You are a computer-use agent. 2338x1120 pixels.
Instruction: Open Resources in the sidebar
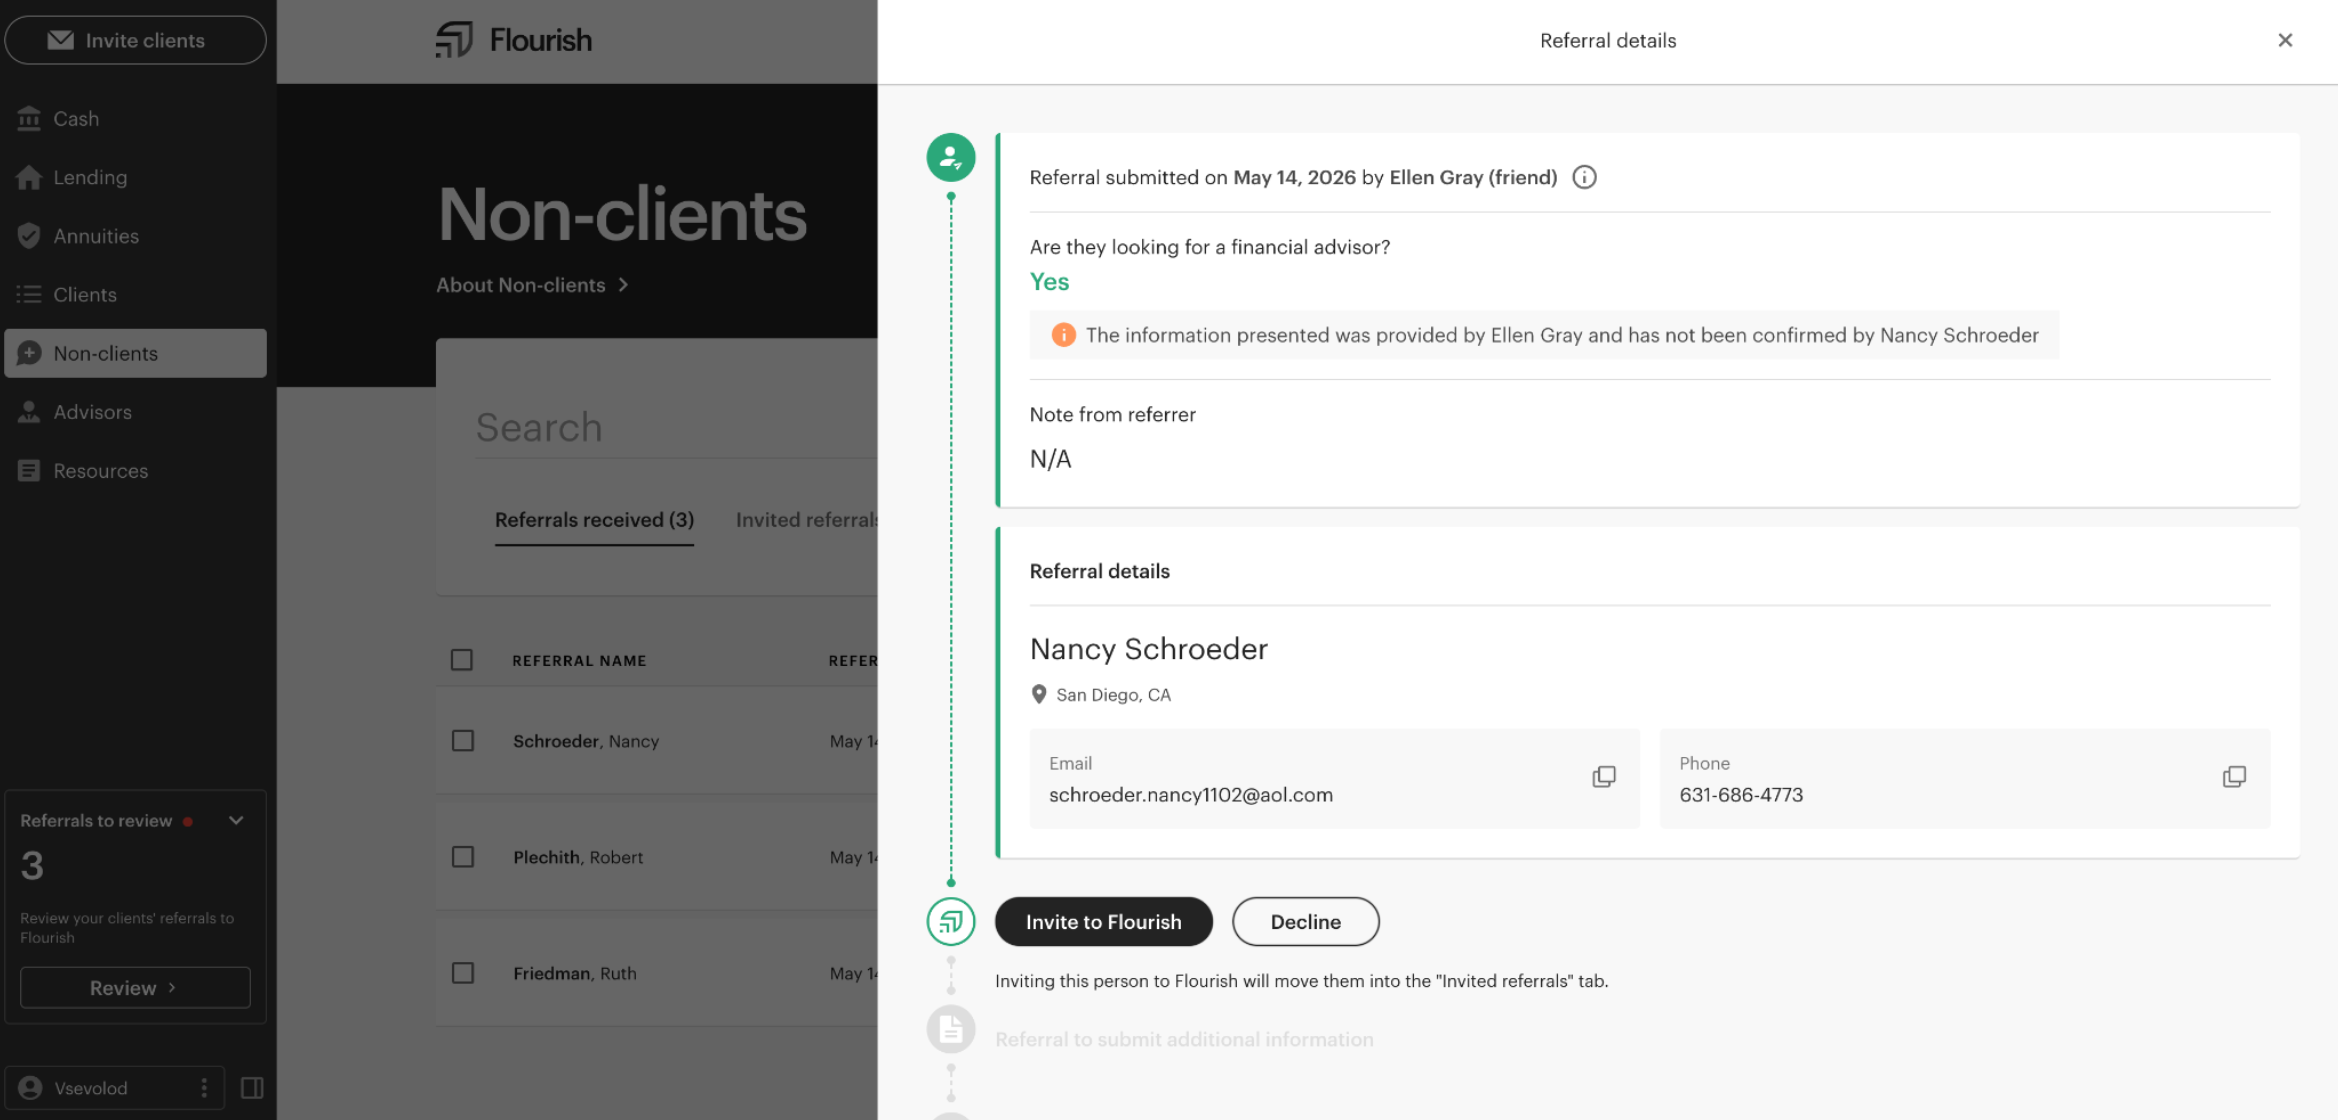(135, 471)
